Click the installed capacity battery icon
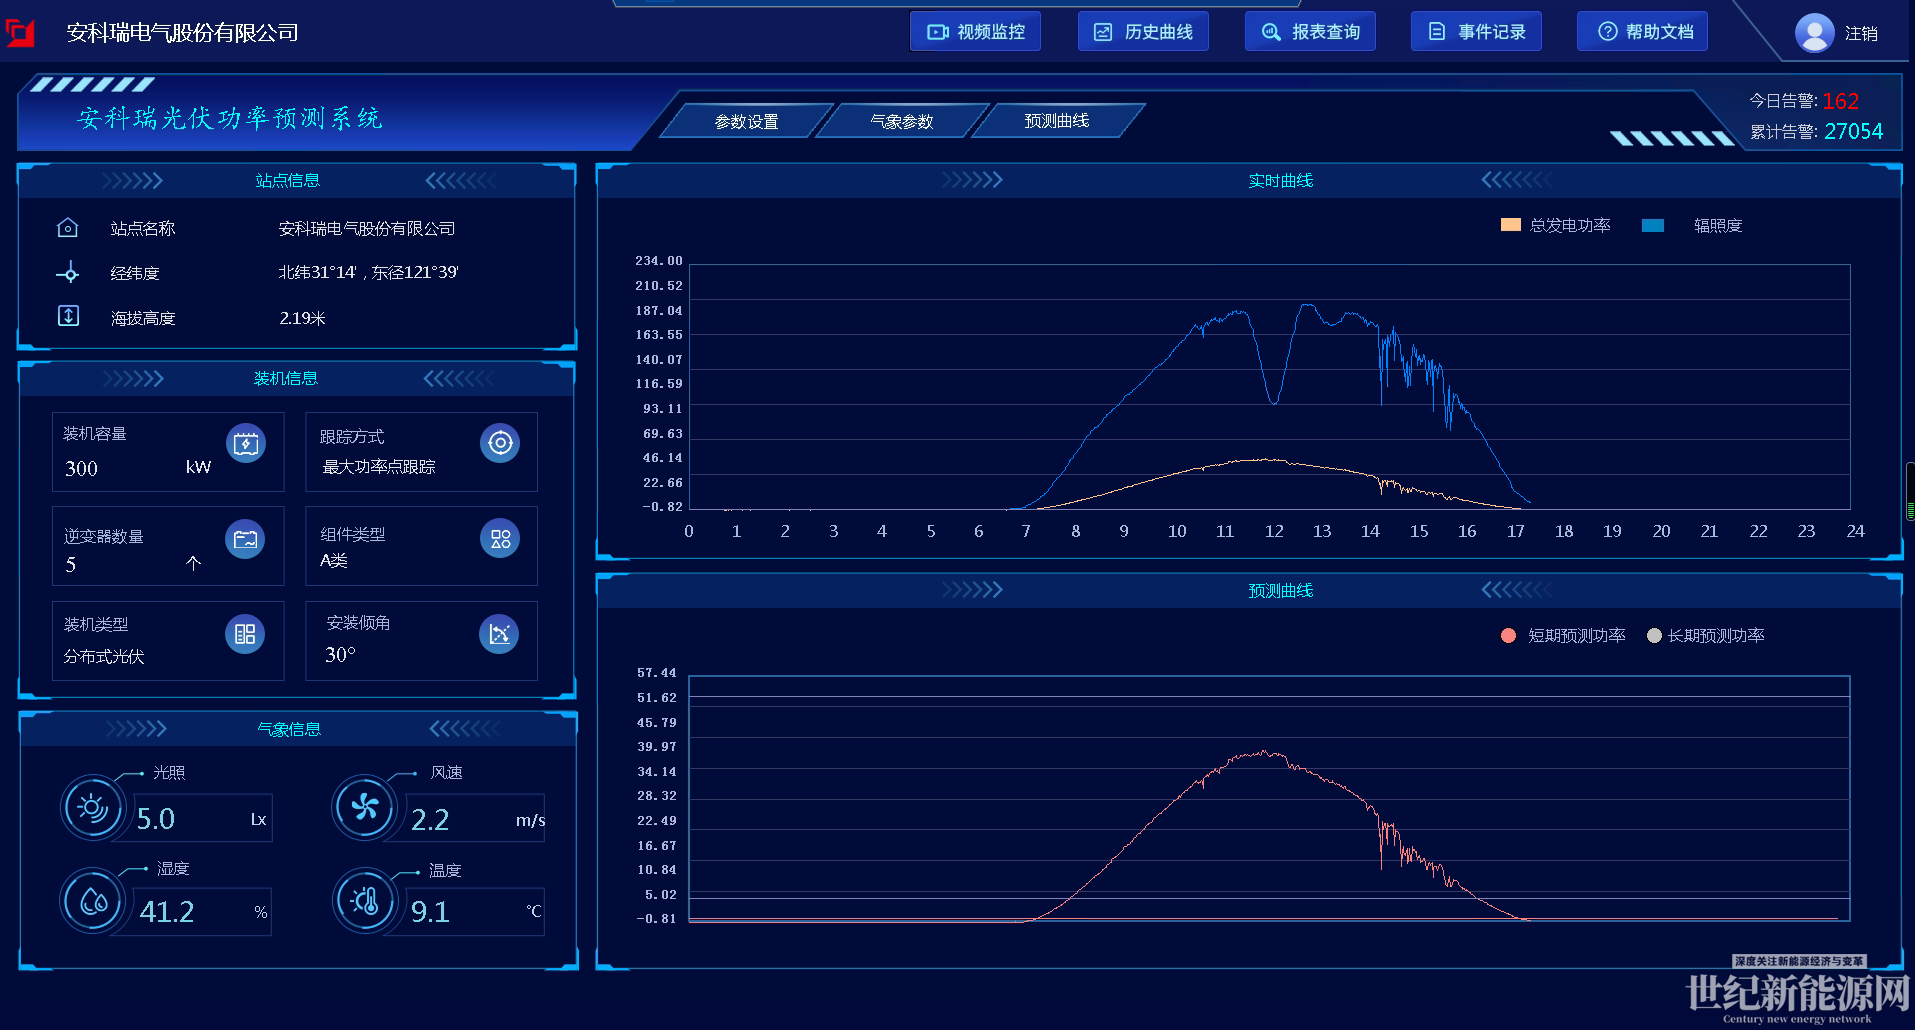1916x1030 pixels. tap(246, 444)
